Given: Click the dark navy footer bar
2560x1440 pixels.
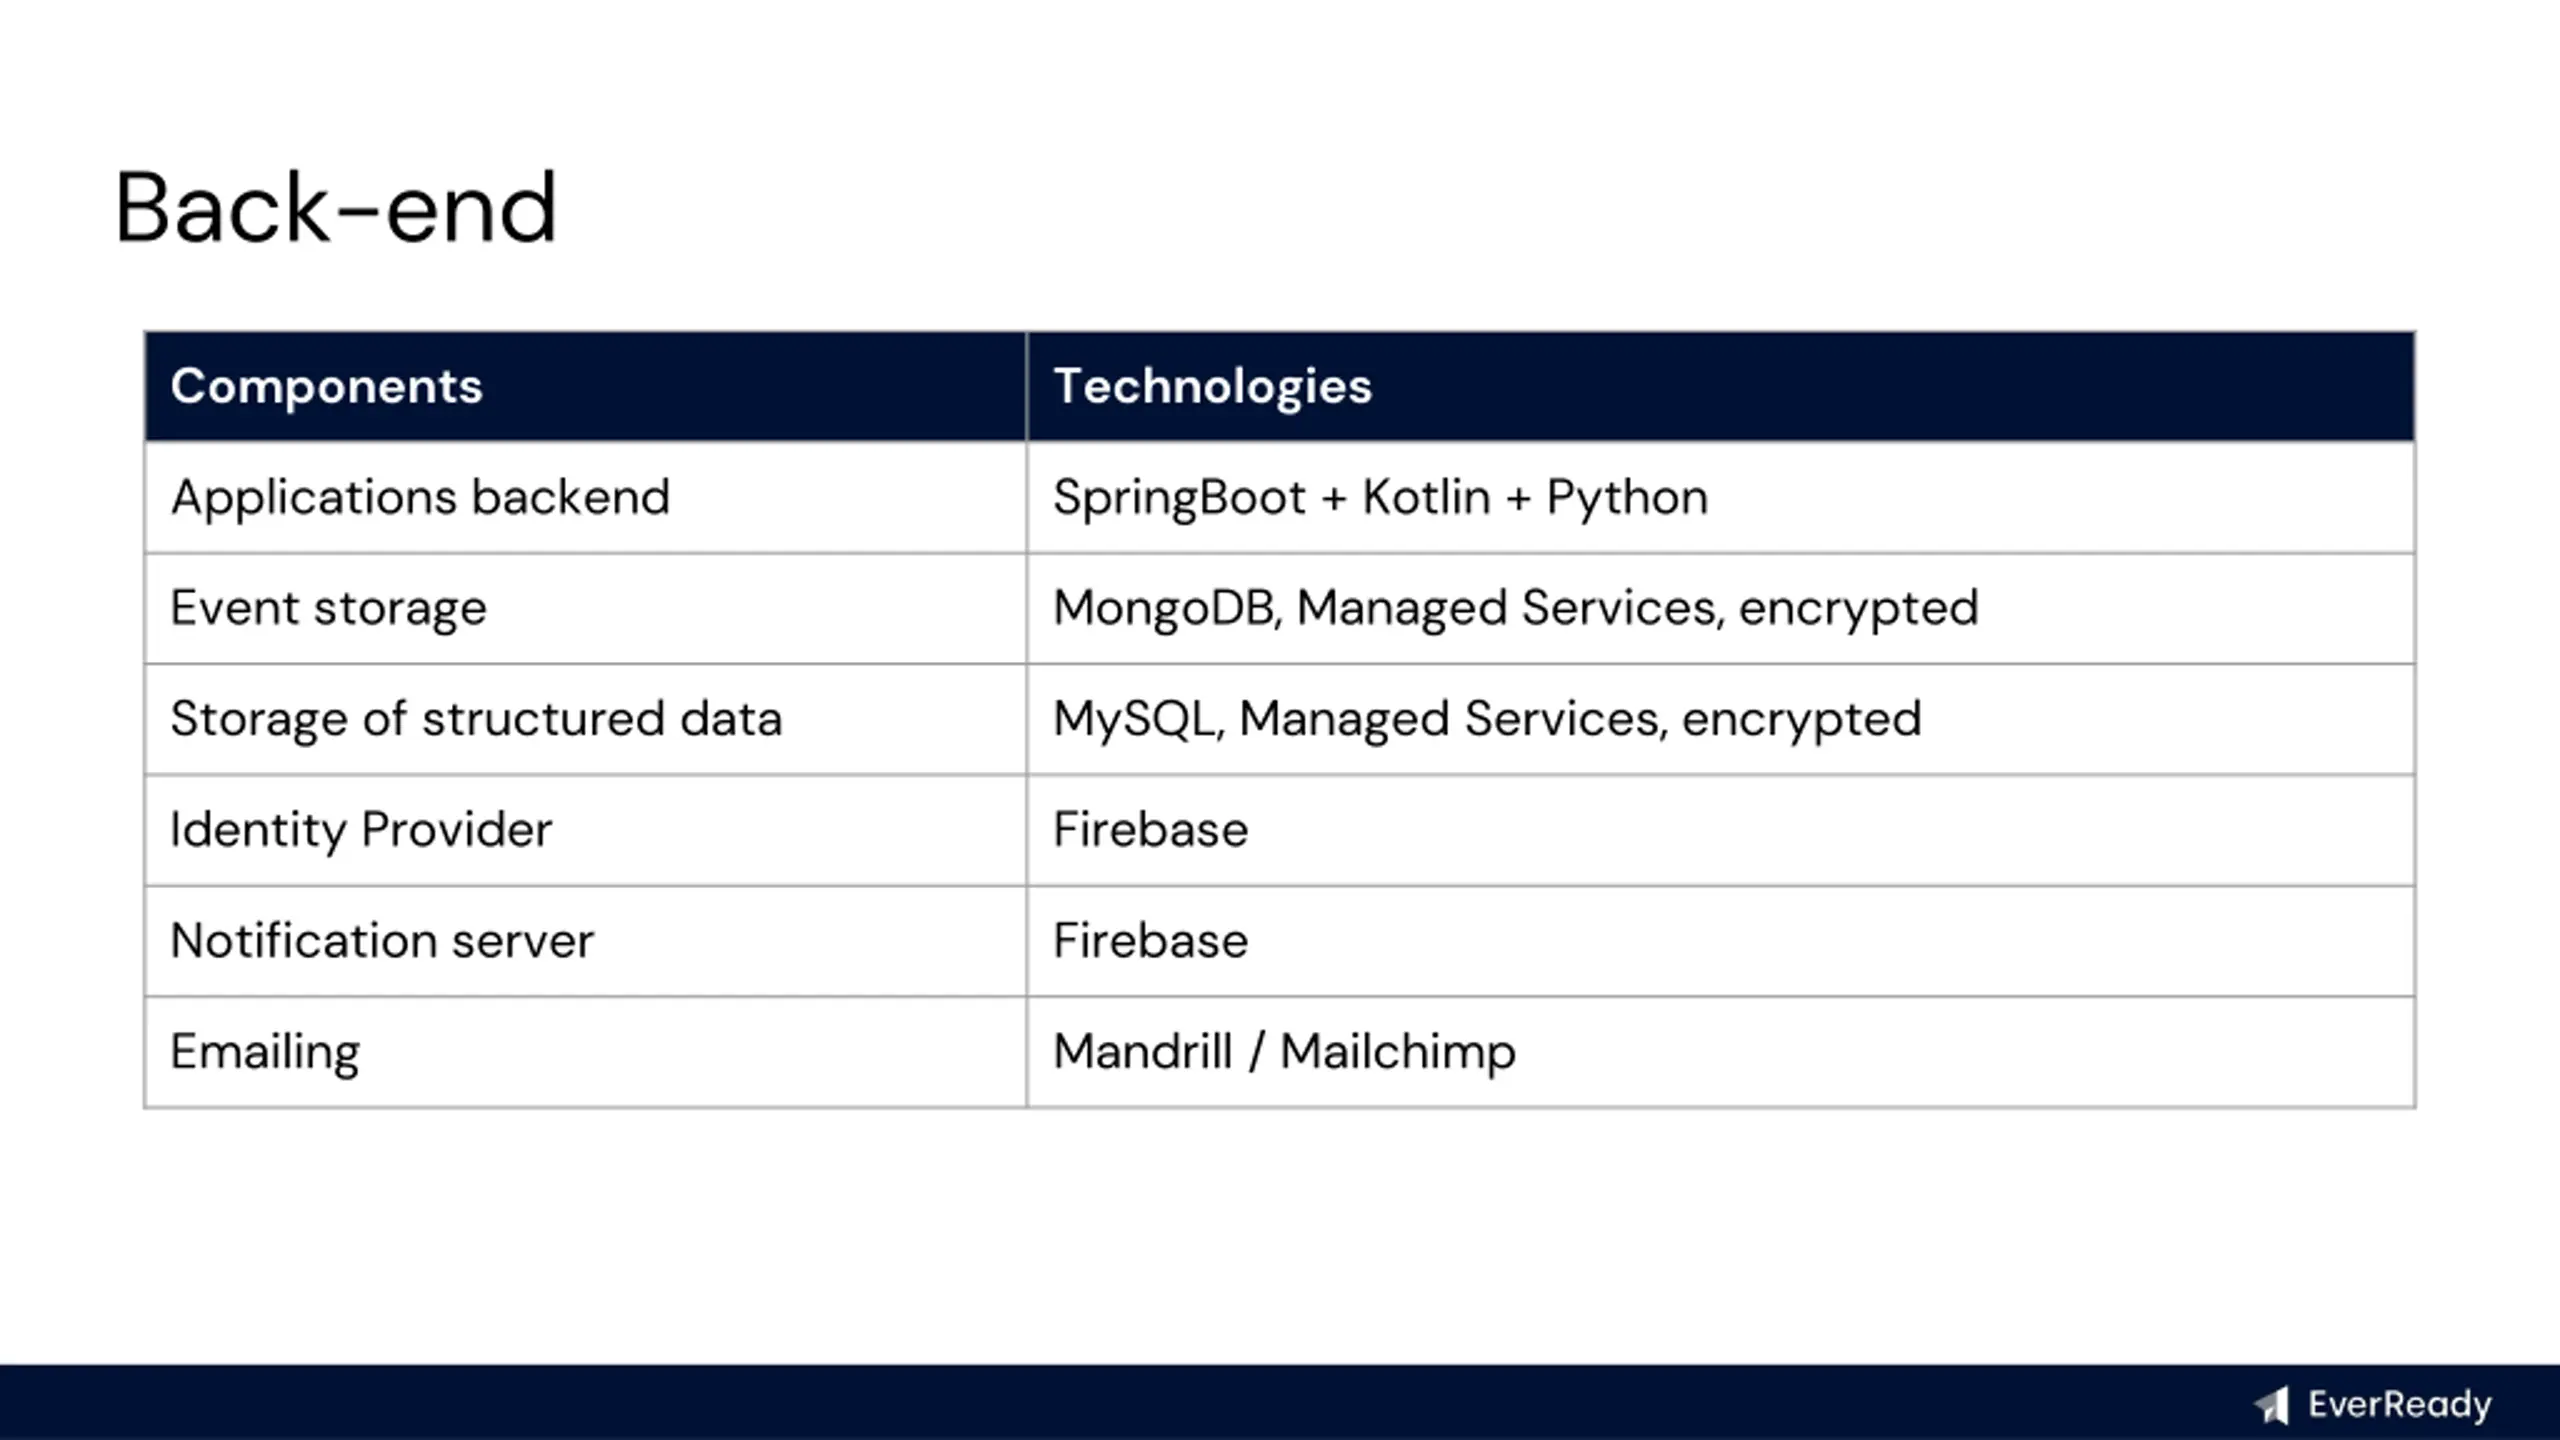Looking at the screenshot, I should [x=1280, y=1402].
